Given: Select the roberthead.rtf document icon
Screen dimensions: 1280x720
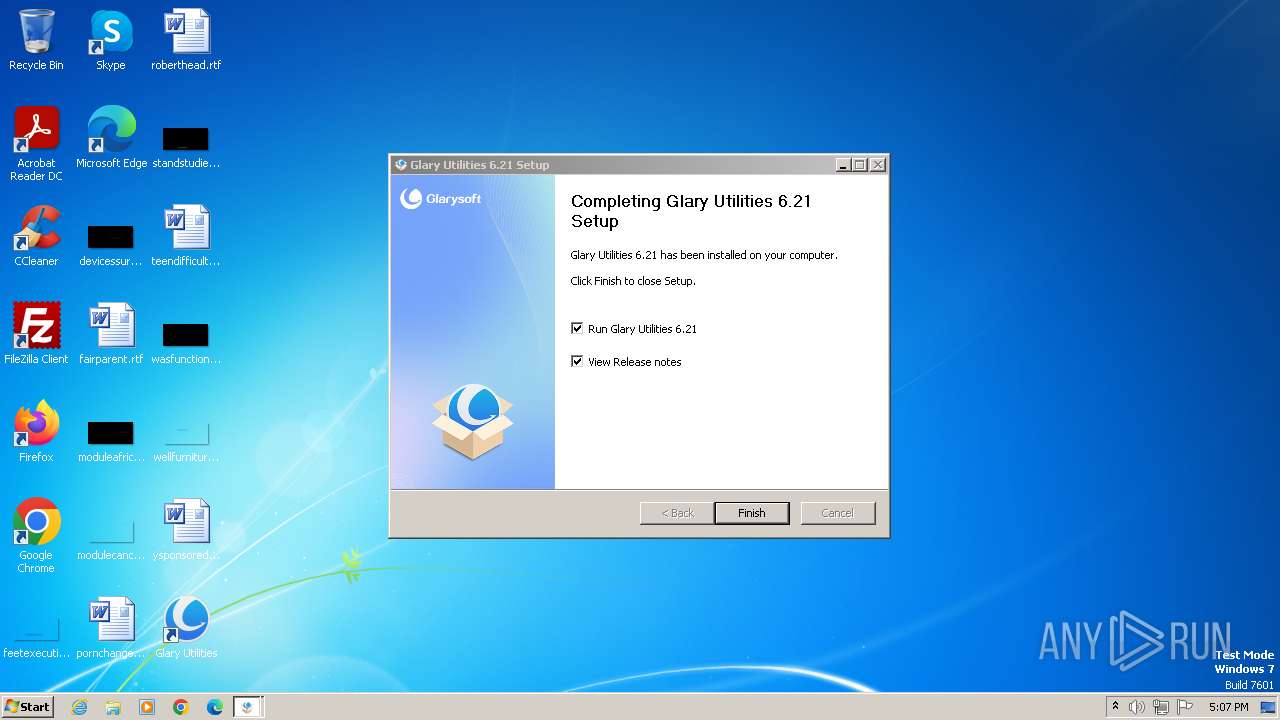Looking at the screenshot, I should [x=186, y=40].
